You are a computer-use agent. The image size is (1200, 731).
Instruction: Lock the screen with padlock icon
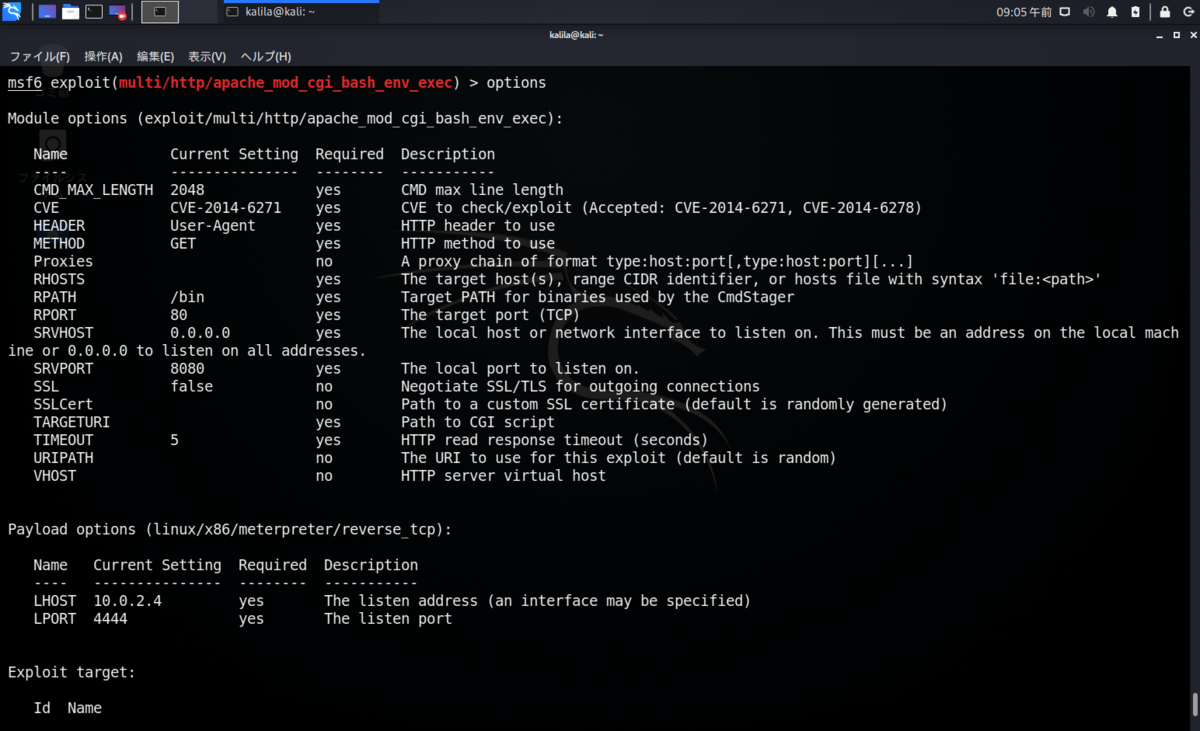click(x=1164, y=12)
